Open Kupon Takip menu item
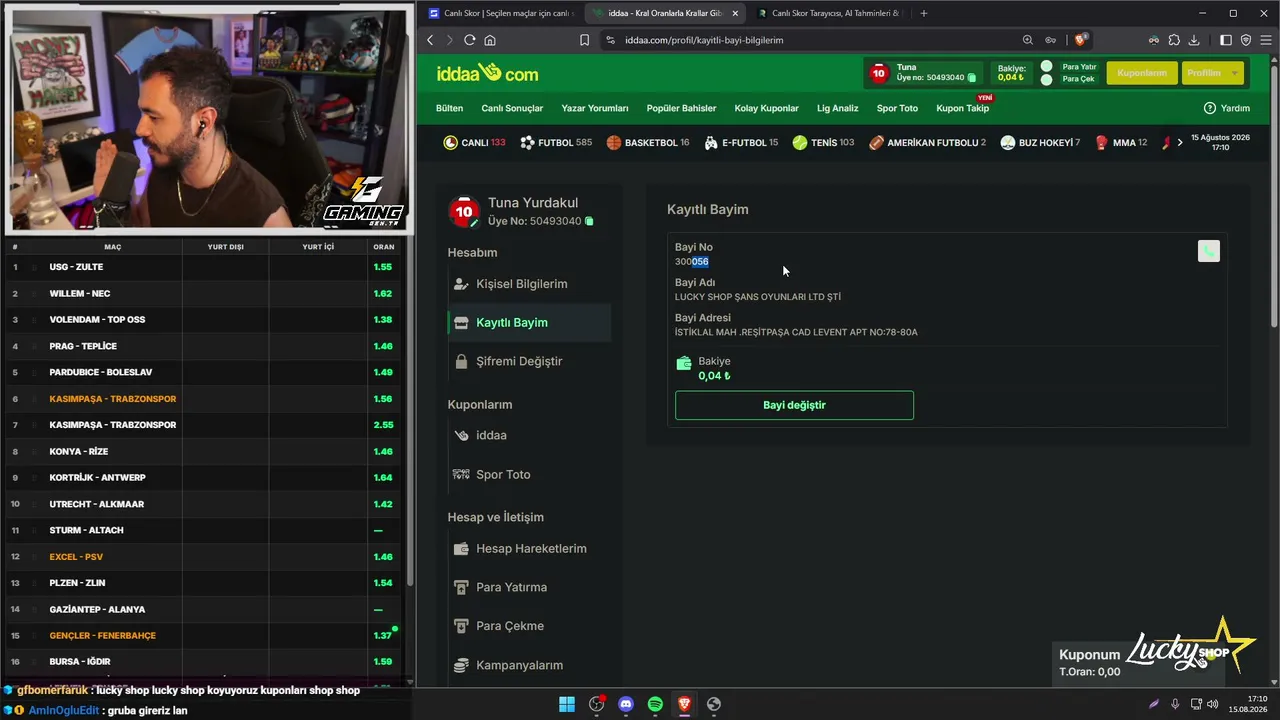This screenshot has width=1280, height=720. 962,108
